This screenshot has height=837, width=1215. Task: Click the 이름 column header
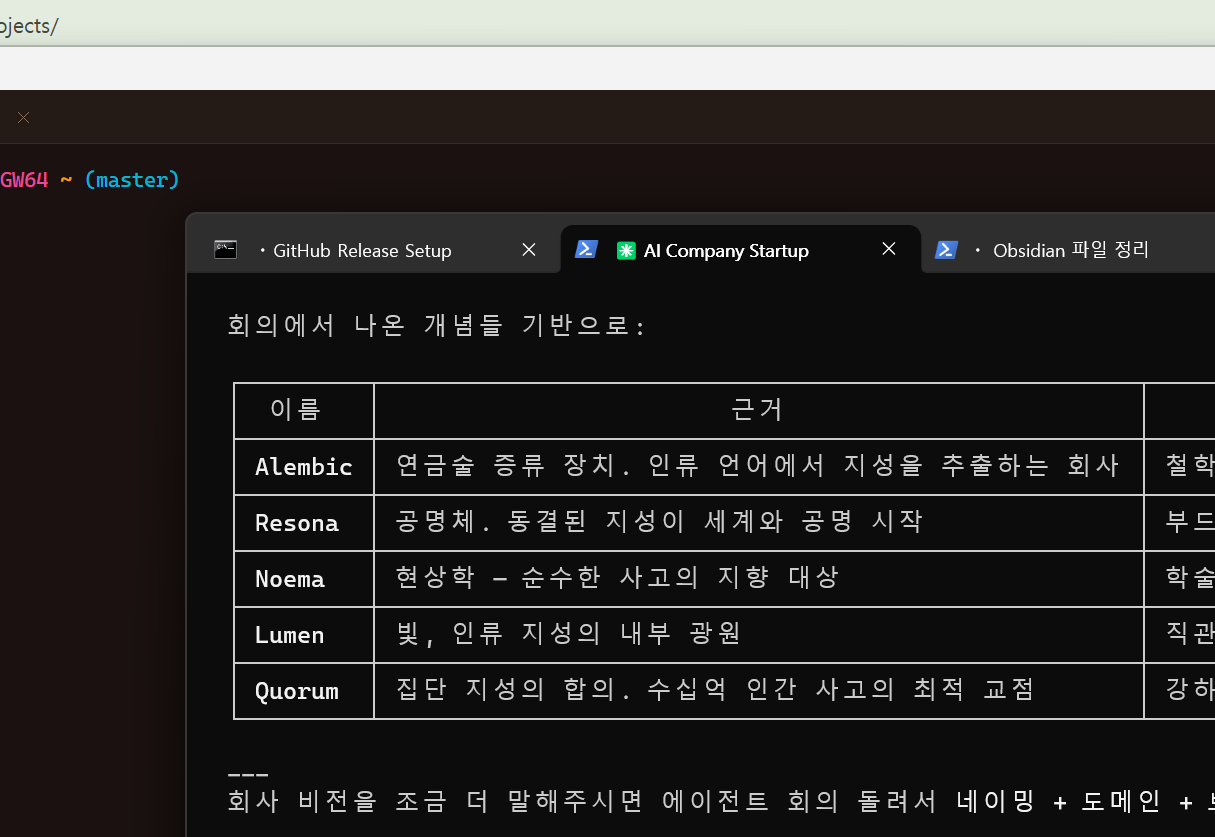(296, 410)
